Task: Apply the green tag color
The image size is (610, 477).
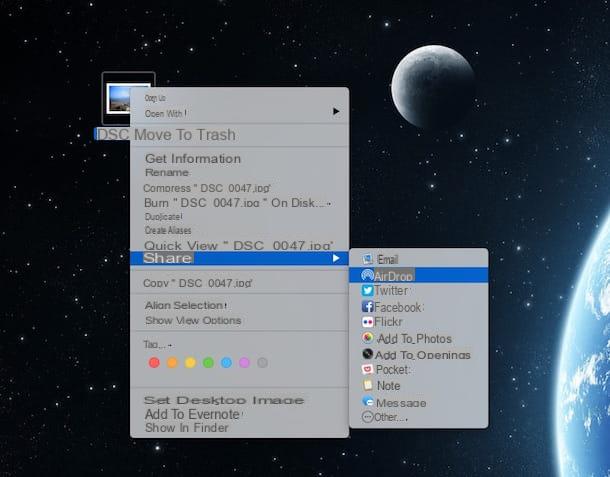Action: click(x=208, y=363)
